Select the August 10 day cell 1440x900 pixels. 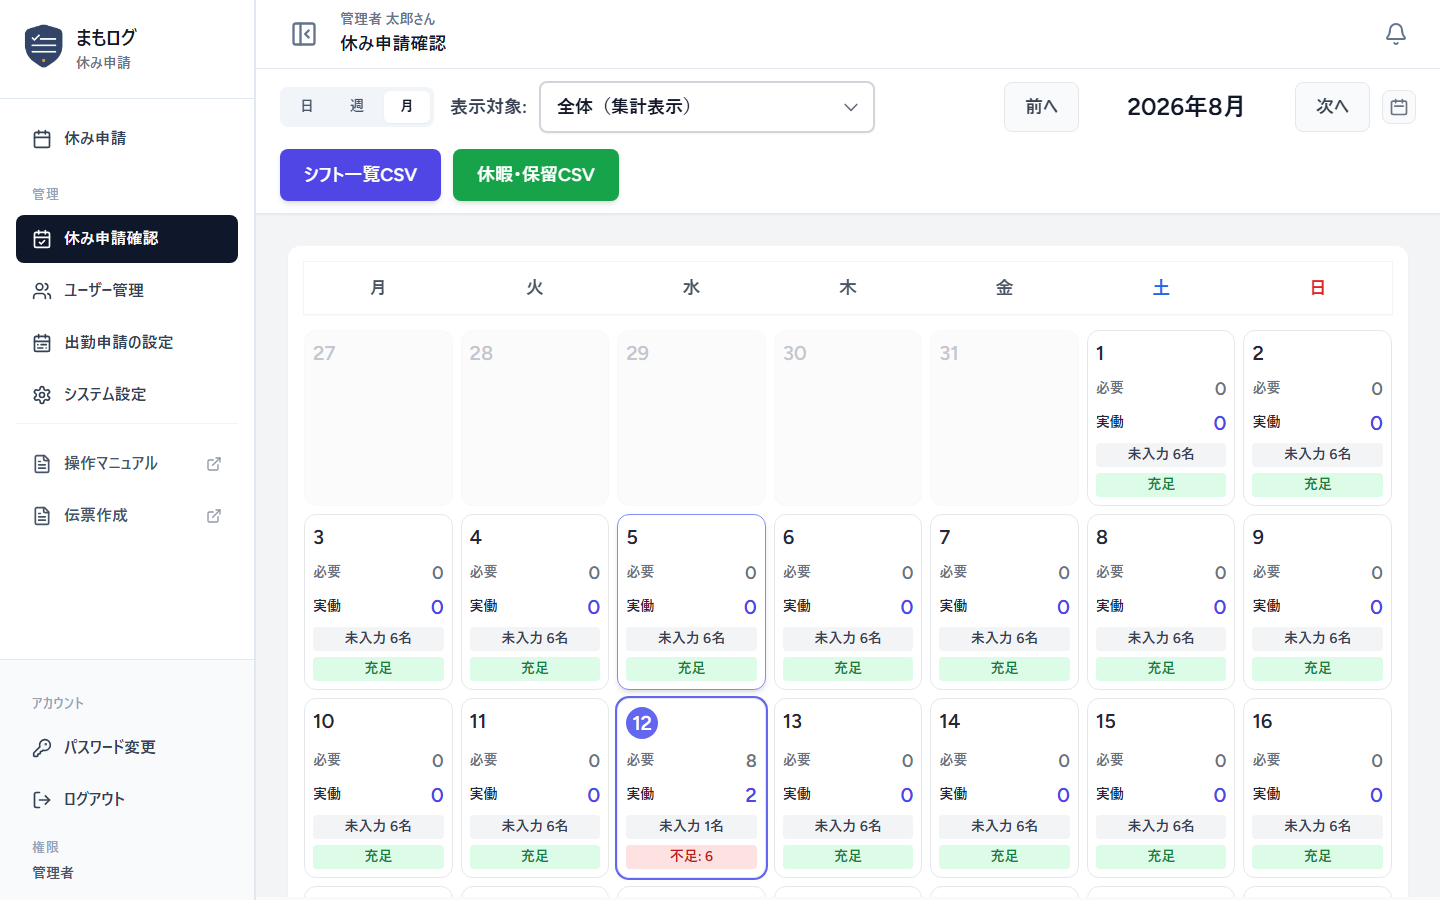point(378,788)
